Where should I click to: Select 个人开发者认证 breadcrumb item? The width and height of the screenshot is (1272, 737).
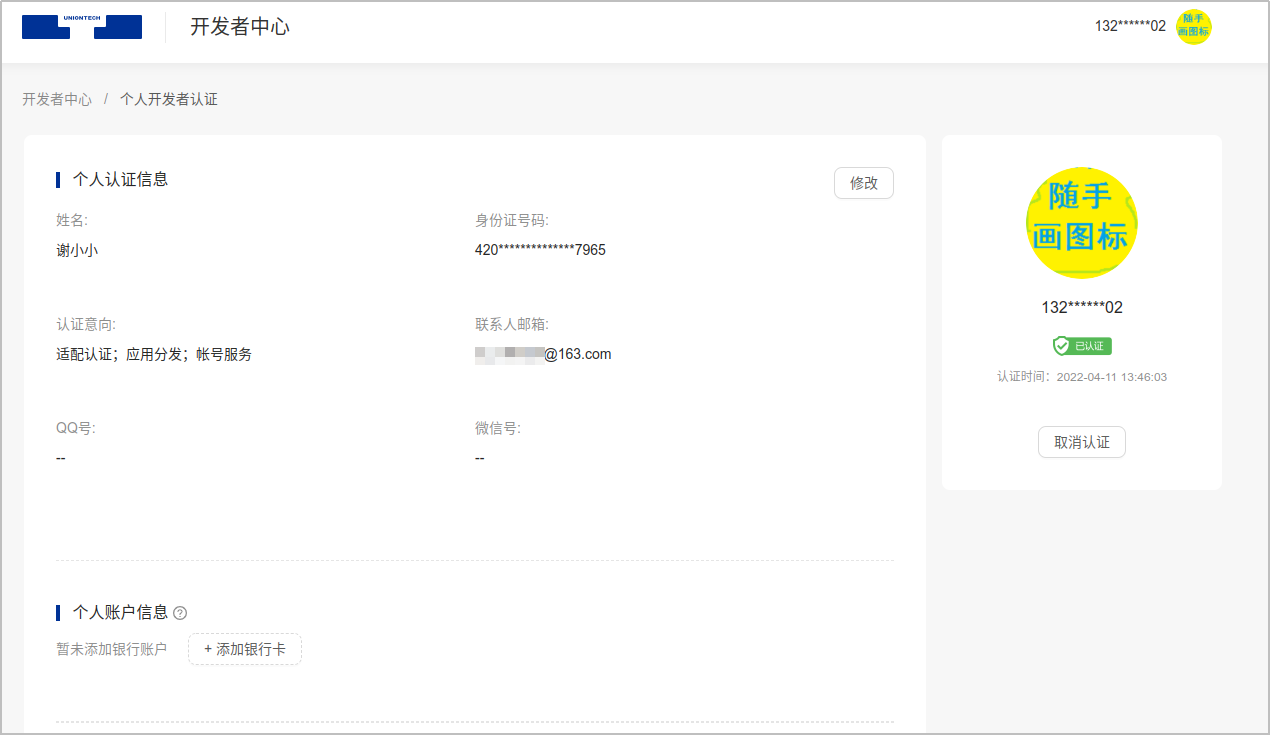pyautogui.click(x=169, y=99)
